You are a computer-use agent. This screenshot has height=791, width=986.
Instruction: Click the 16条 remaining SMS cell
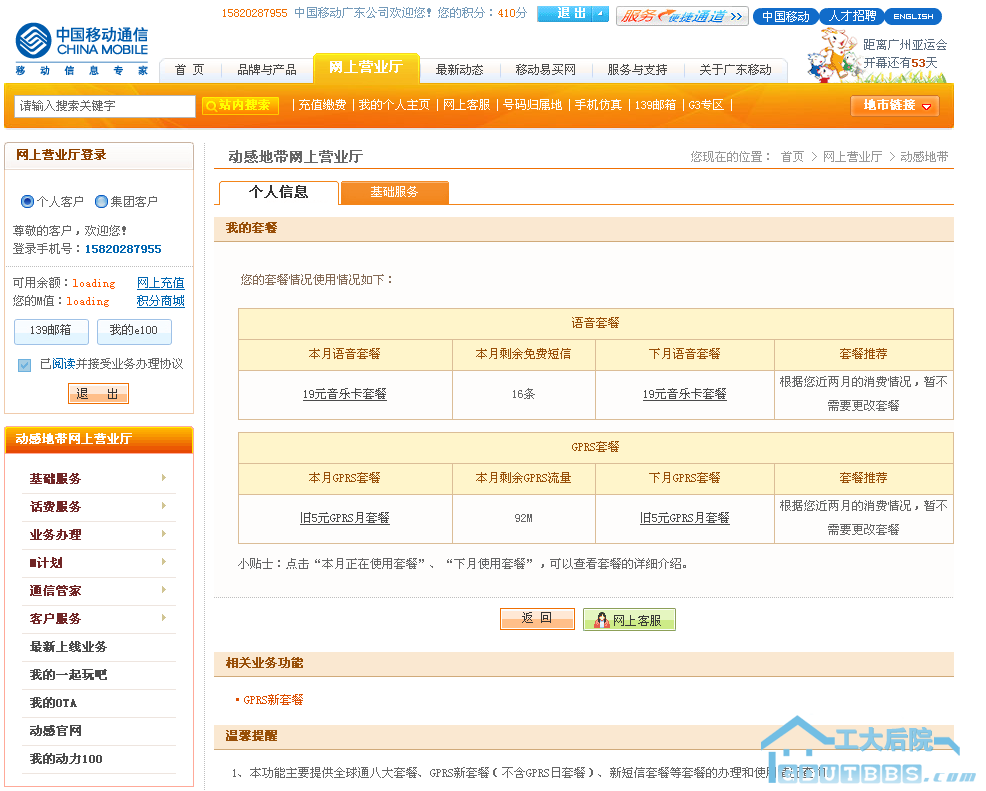click(523, 394)
